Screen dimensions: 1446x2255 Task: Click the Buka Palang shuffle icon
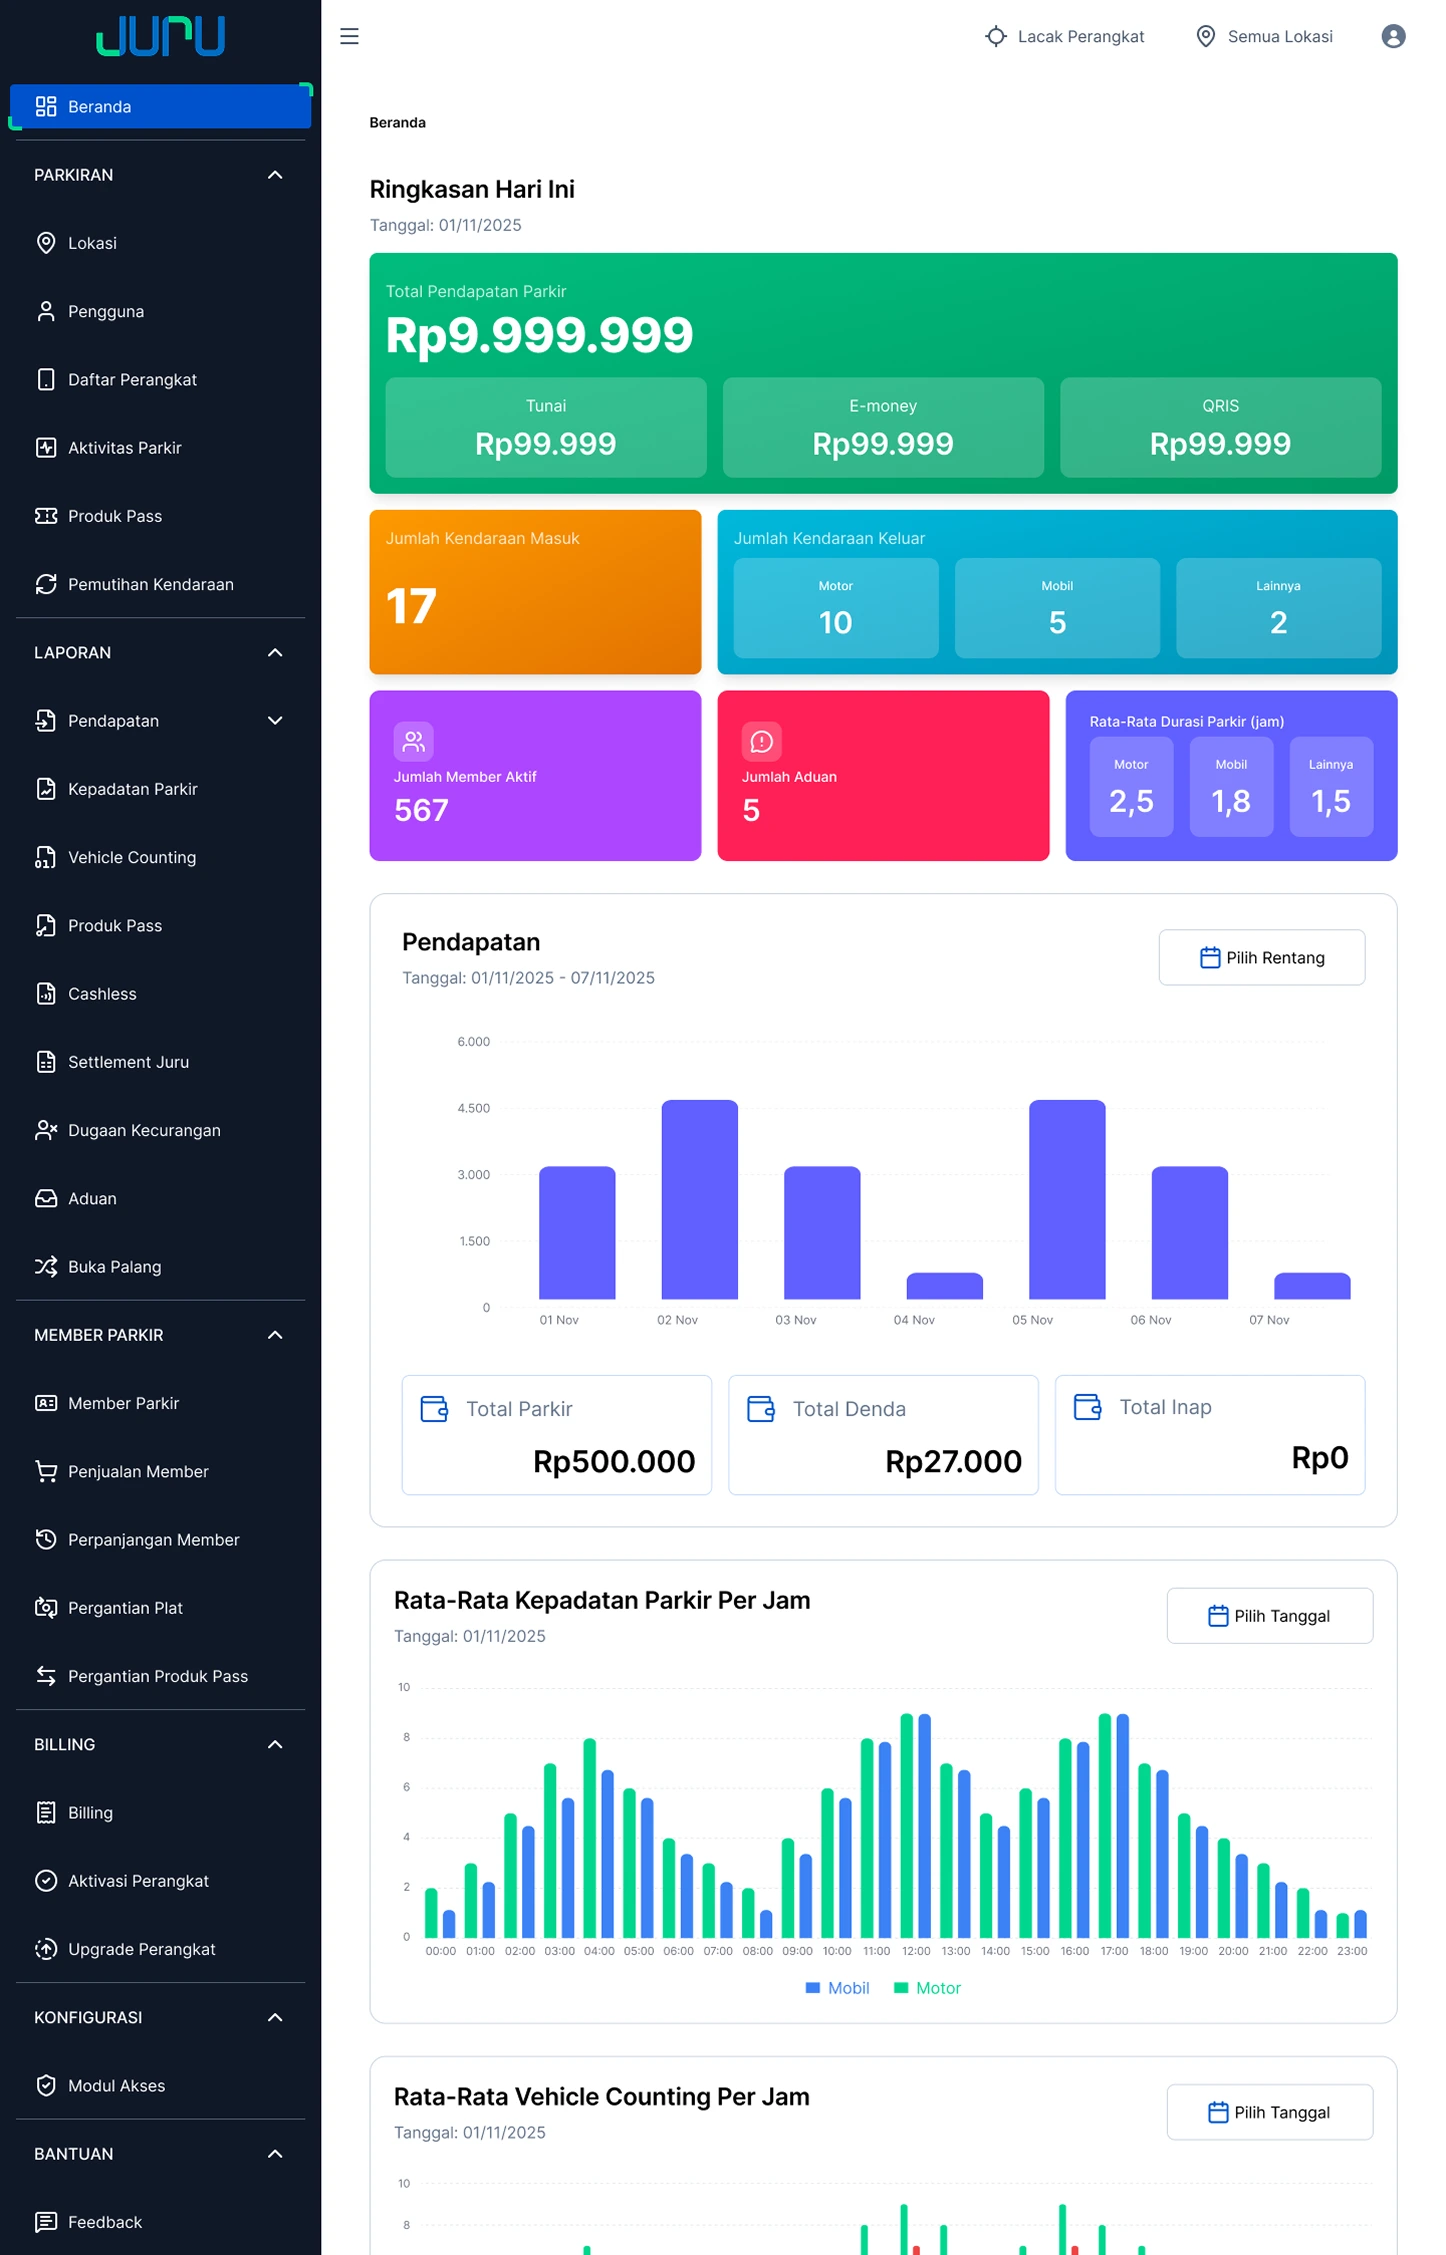tap(46, 1266)
